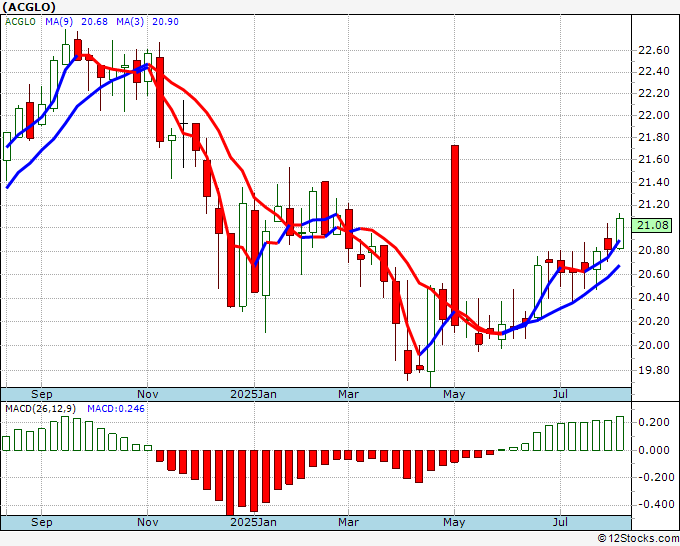Click the (ACGLO) chart title

(x=29, y=7)
